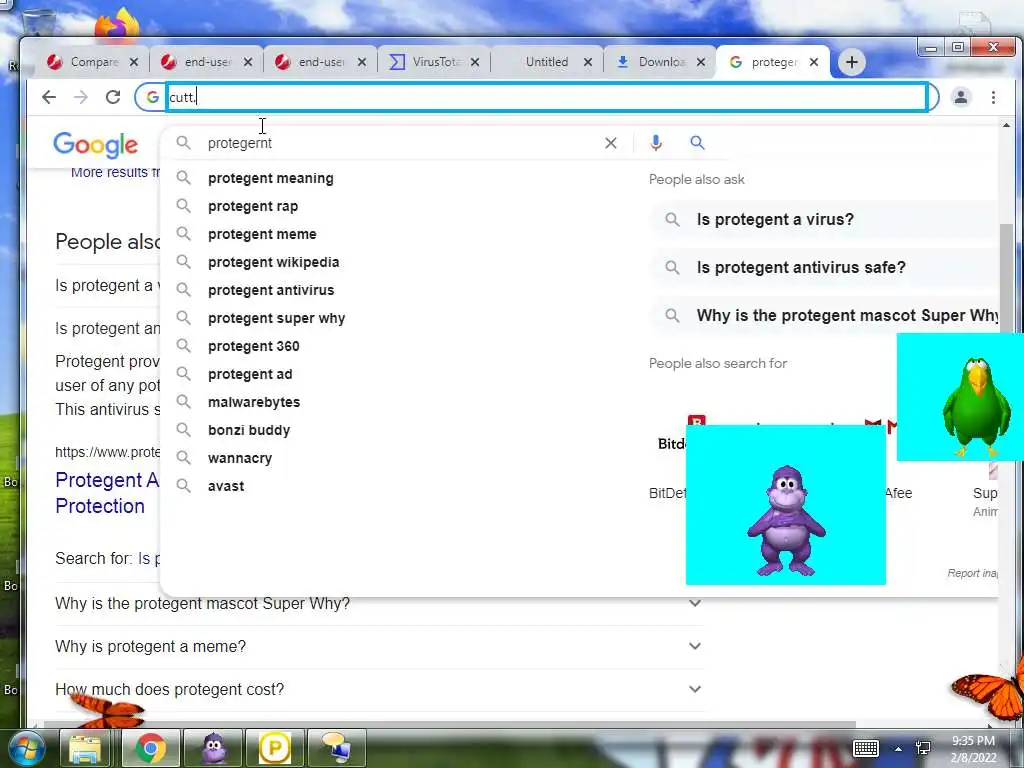
Task: Open the yellow P taskbar application
Action: 274,748
